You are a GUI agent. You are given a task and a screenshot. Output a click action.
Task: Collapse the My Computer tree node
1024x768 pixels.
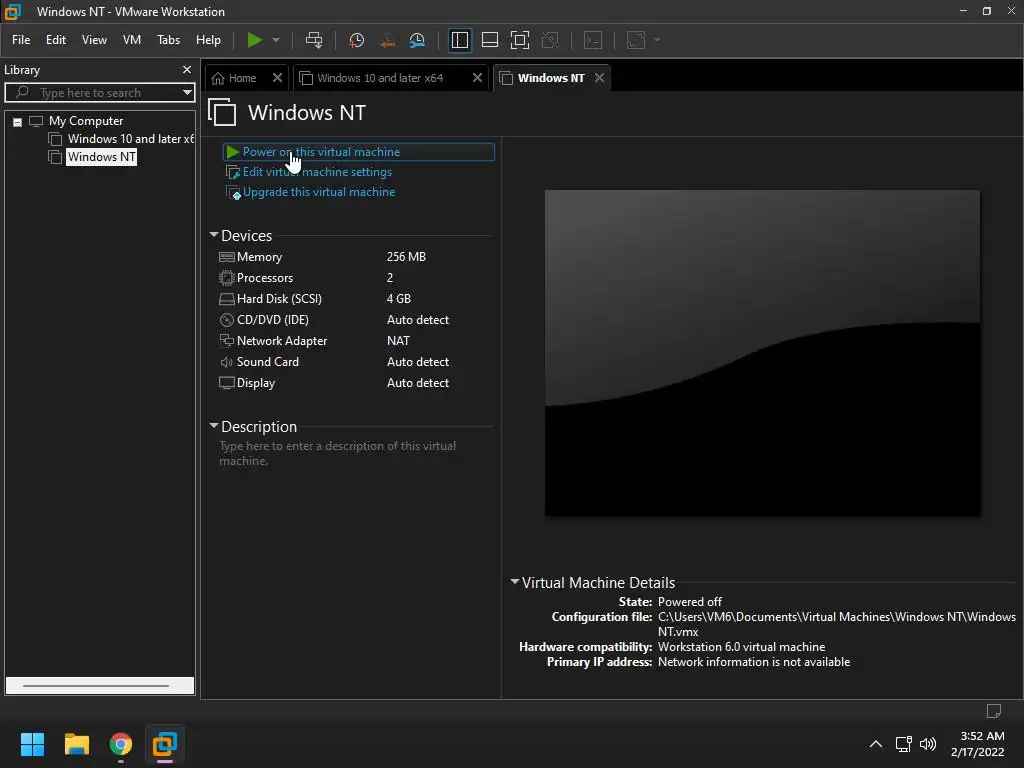(18, 122)
